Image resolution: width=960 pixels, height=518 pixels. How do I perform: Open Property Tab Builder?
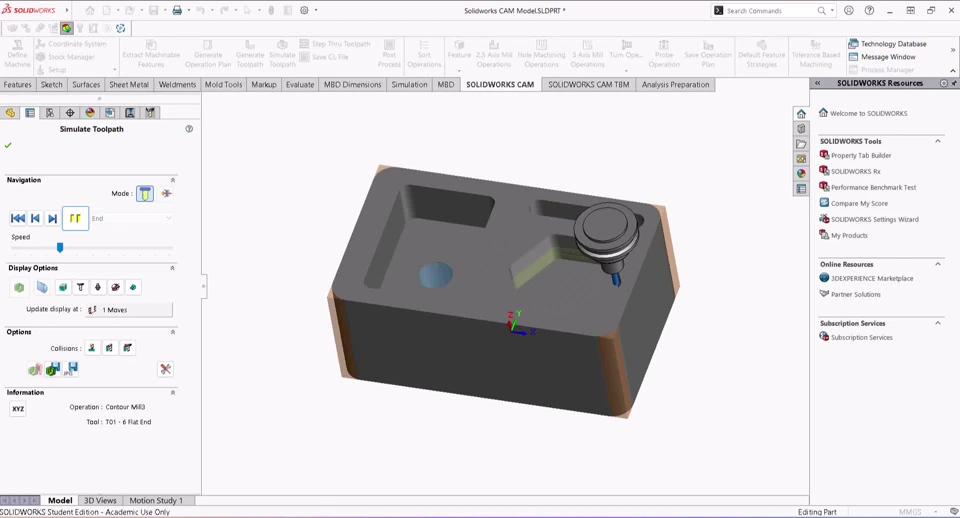pyautogui.click(x=855, y=156)
